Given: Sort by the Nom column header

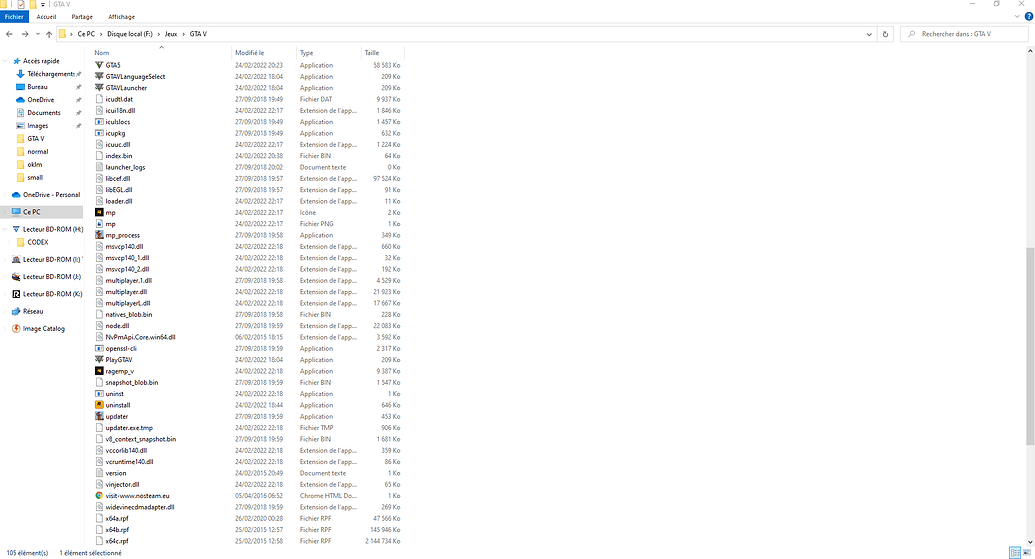Looking at the screenshot, I should 162,53.
